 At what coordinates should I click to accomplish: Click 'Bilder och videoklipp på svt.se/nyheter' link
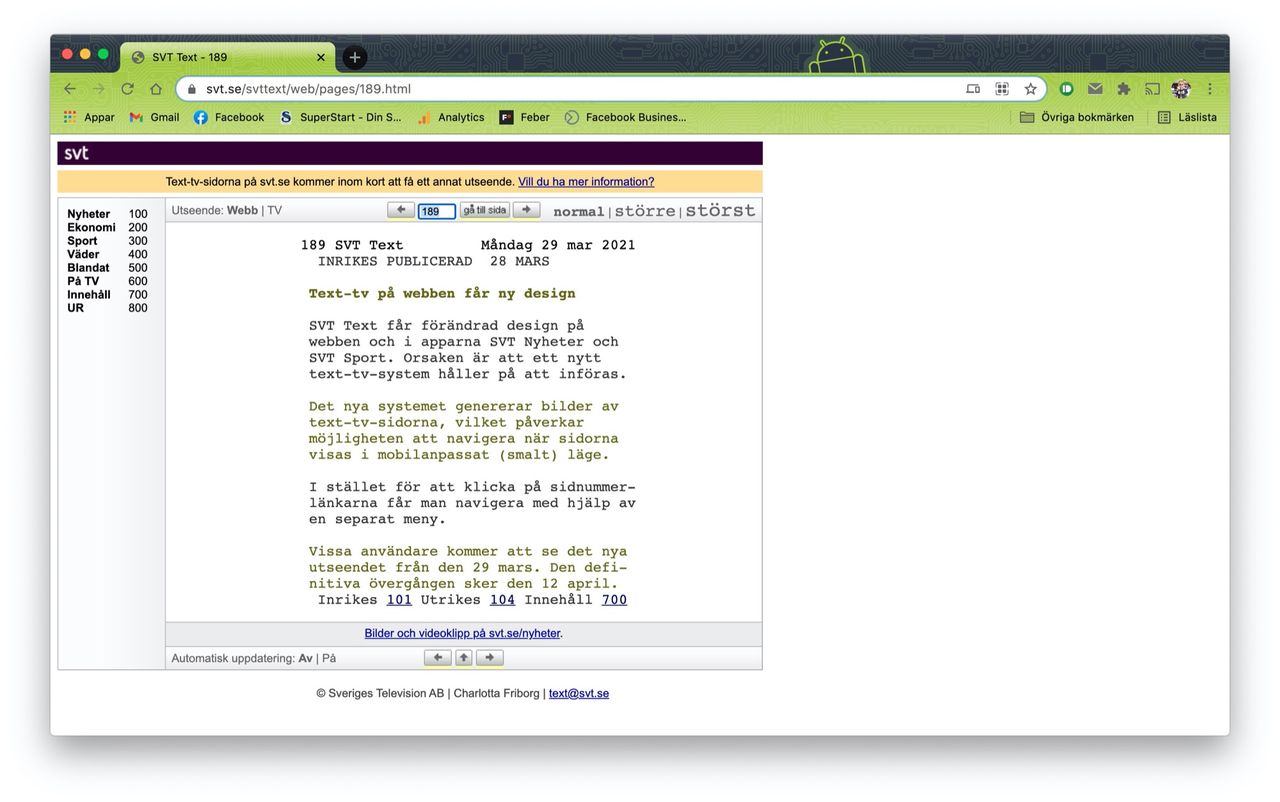[x=462, y=633]
